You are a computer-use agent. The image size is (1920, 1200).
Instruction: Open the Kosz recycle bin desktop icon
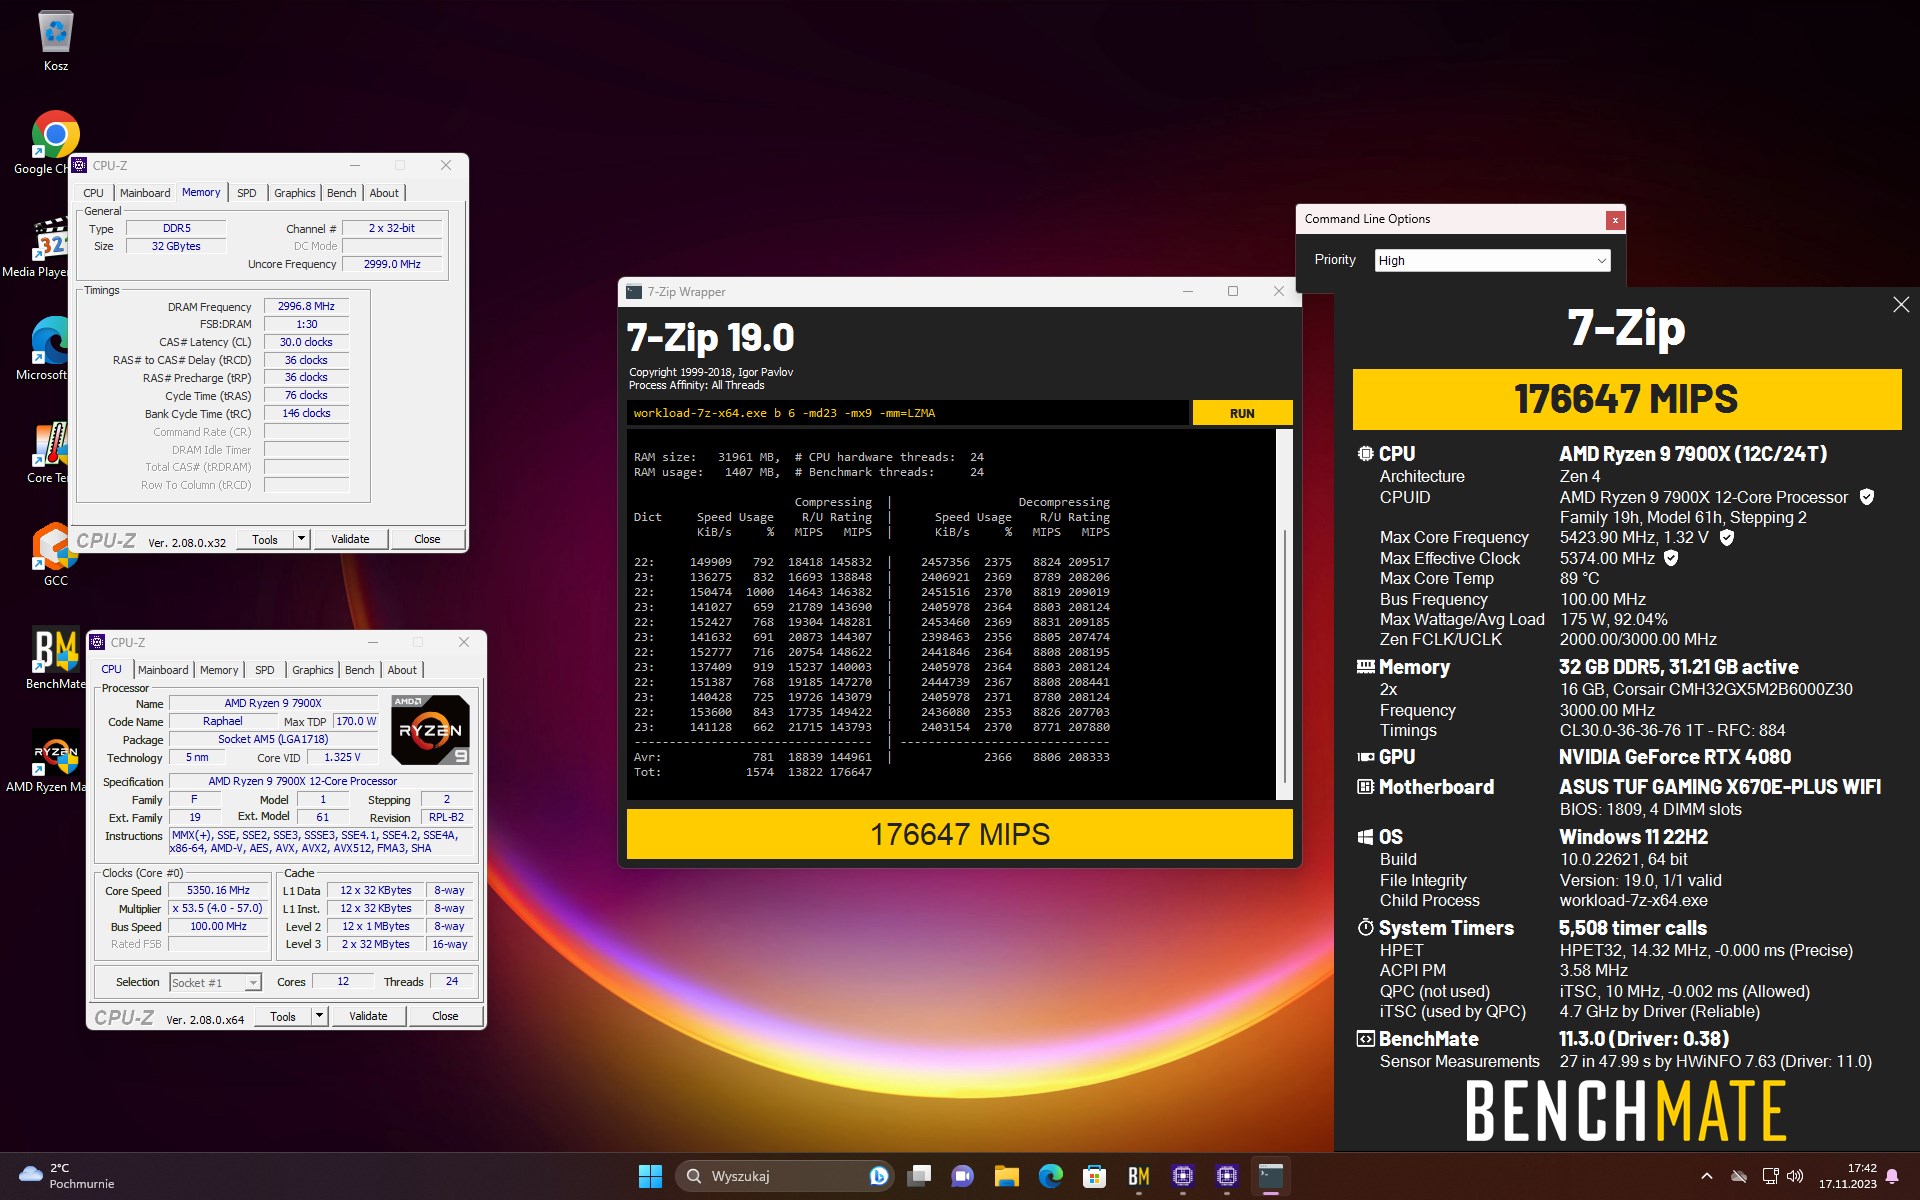tap(56, 42)
